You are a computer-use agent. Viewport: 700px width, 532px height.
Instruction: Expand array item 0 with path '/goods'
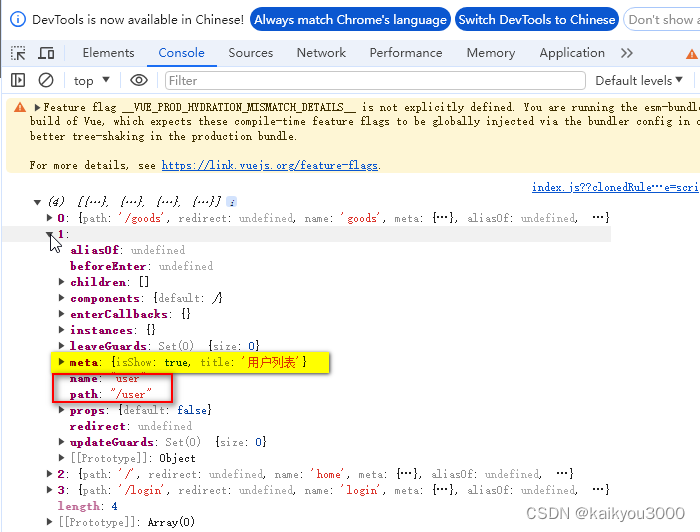50,218
